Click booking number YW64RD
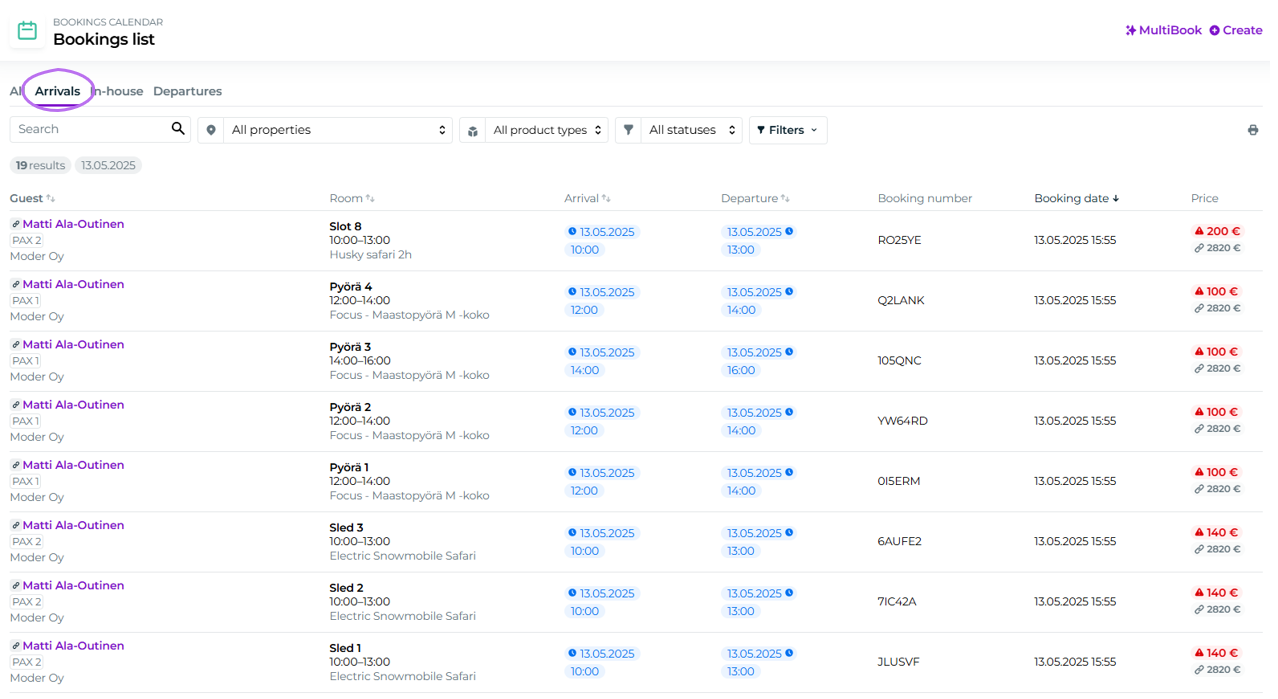The image size is (1278, 699). pos(903,421)
